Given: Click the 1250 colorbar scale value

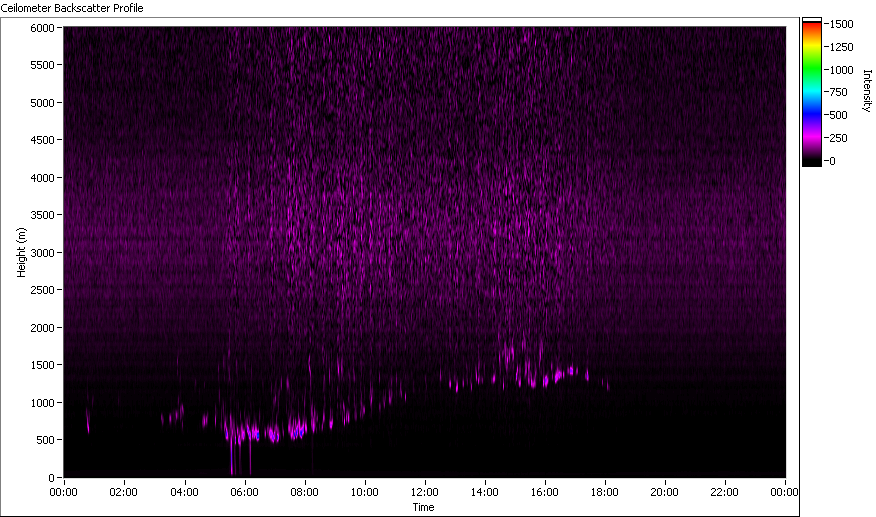Looking at the screenshot, I should tap(841, 47).
